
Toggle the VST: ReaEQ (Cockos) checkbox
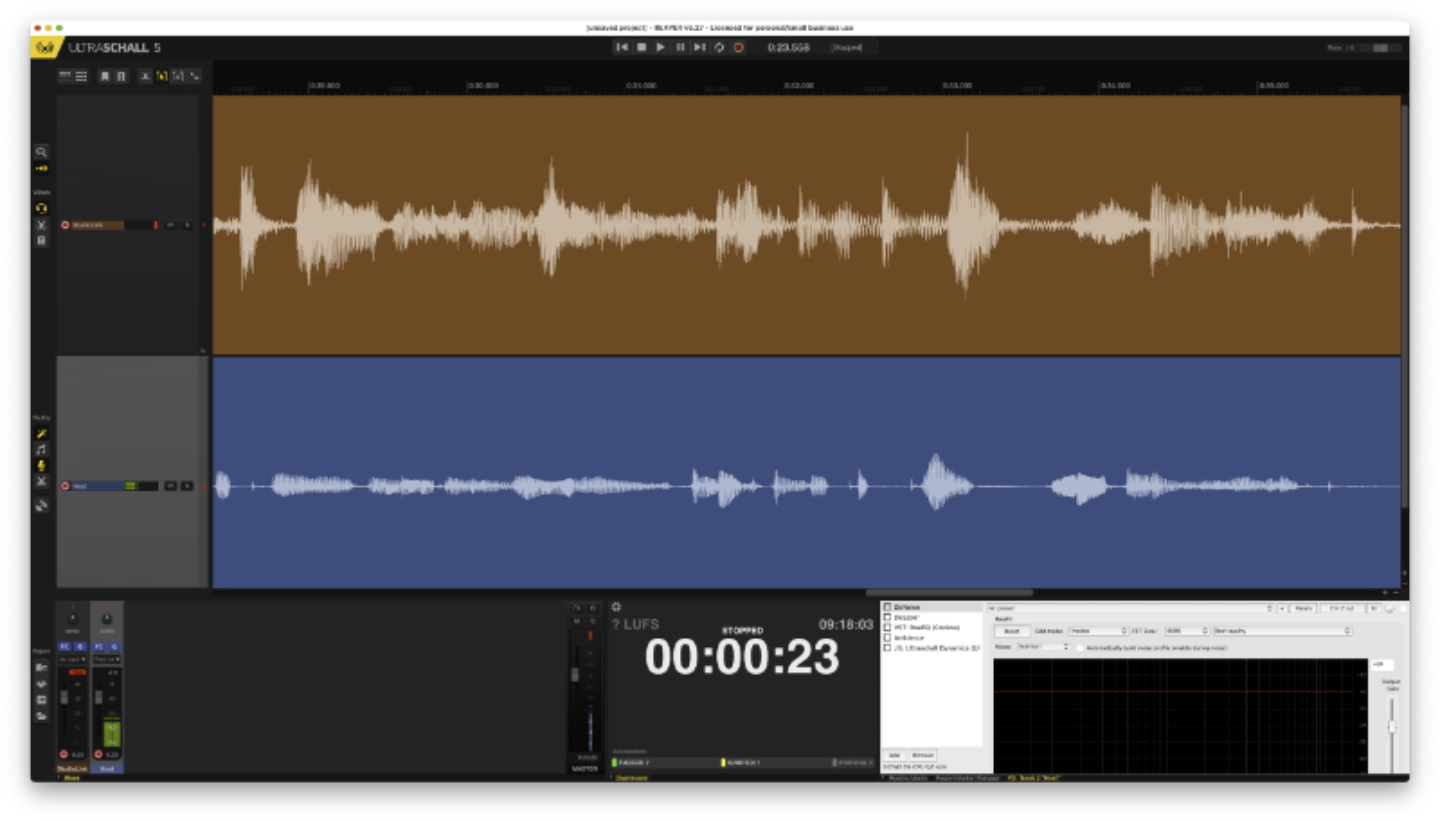click(887, 628)
